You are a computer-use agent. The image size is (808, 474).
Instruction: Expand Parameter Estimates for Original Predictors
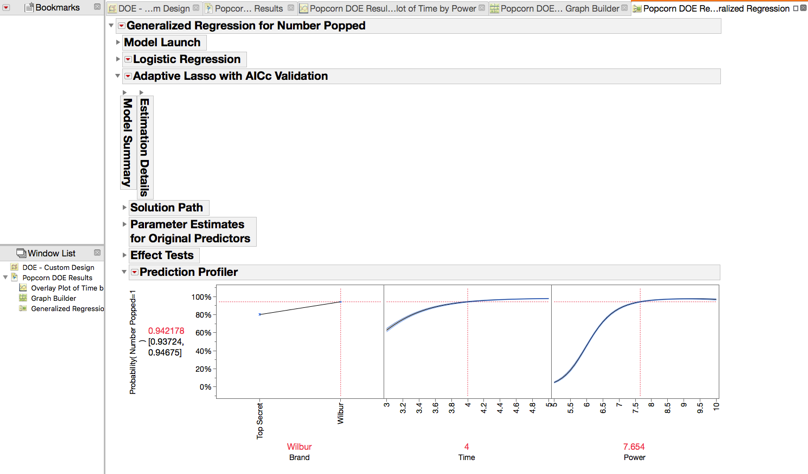(124, 224)
